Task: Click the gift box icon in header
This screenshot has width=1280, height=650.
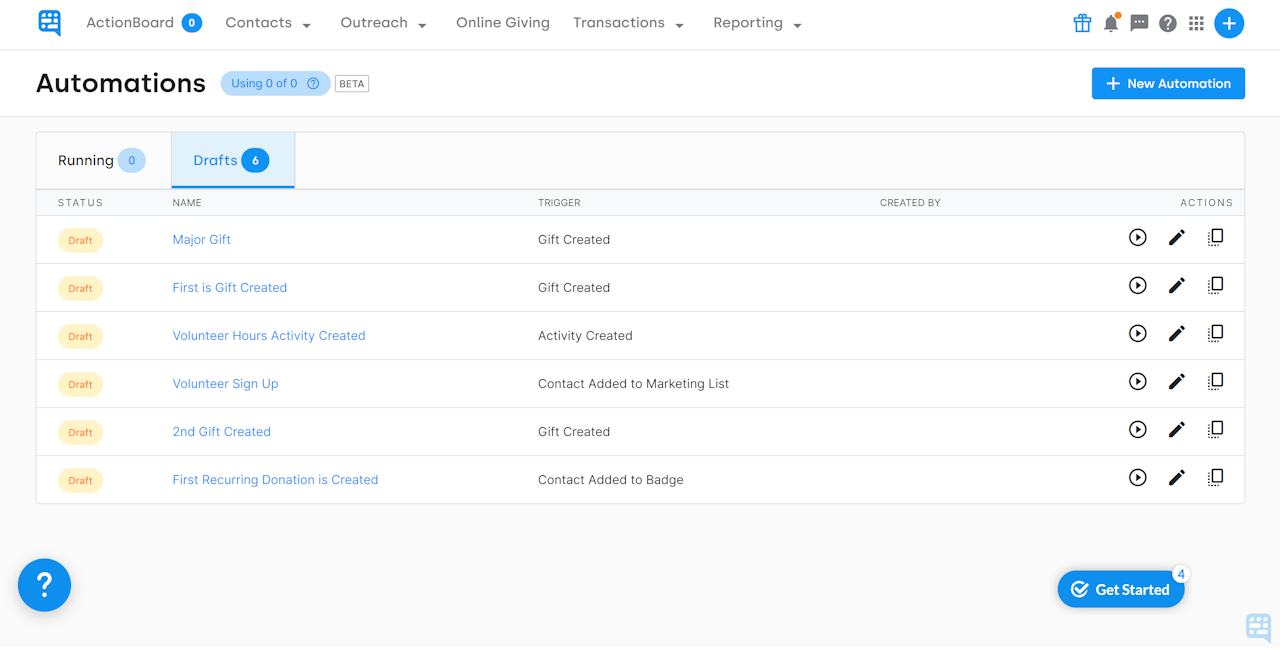Action: coord(1082,23)
